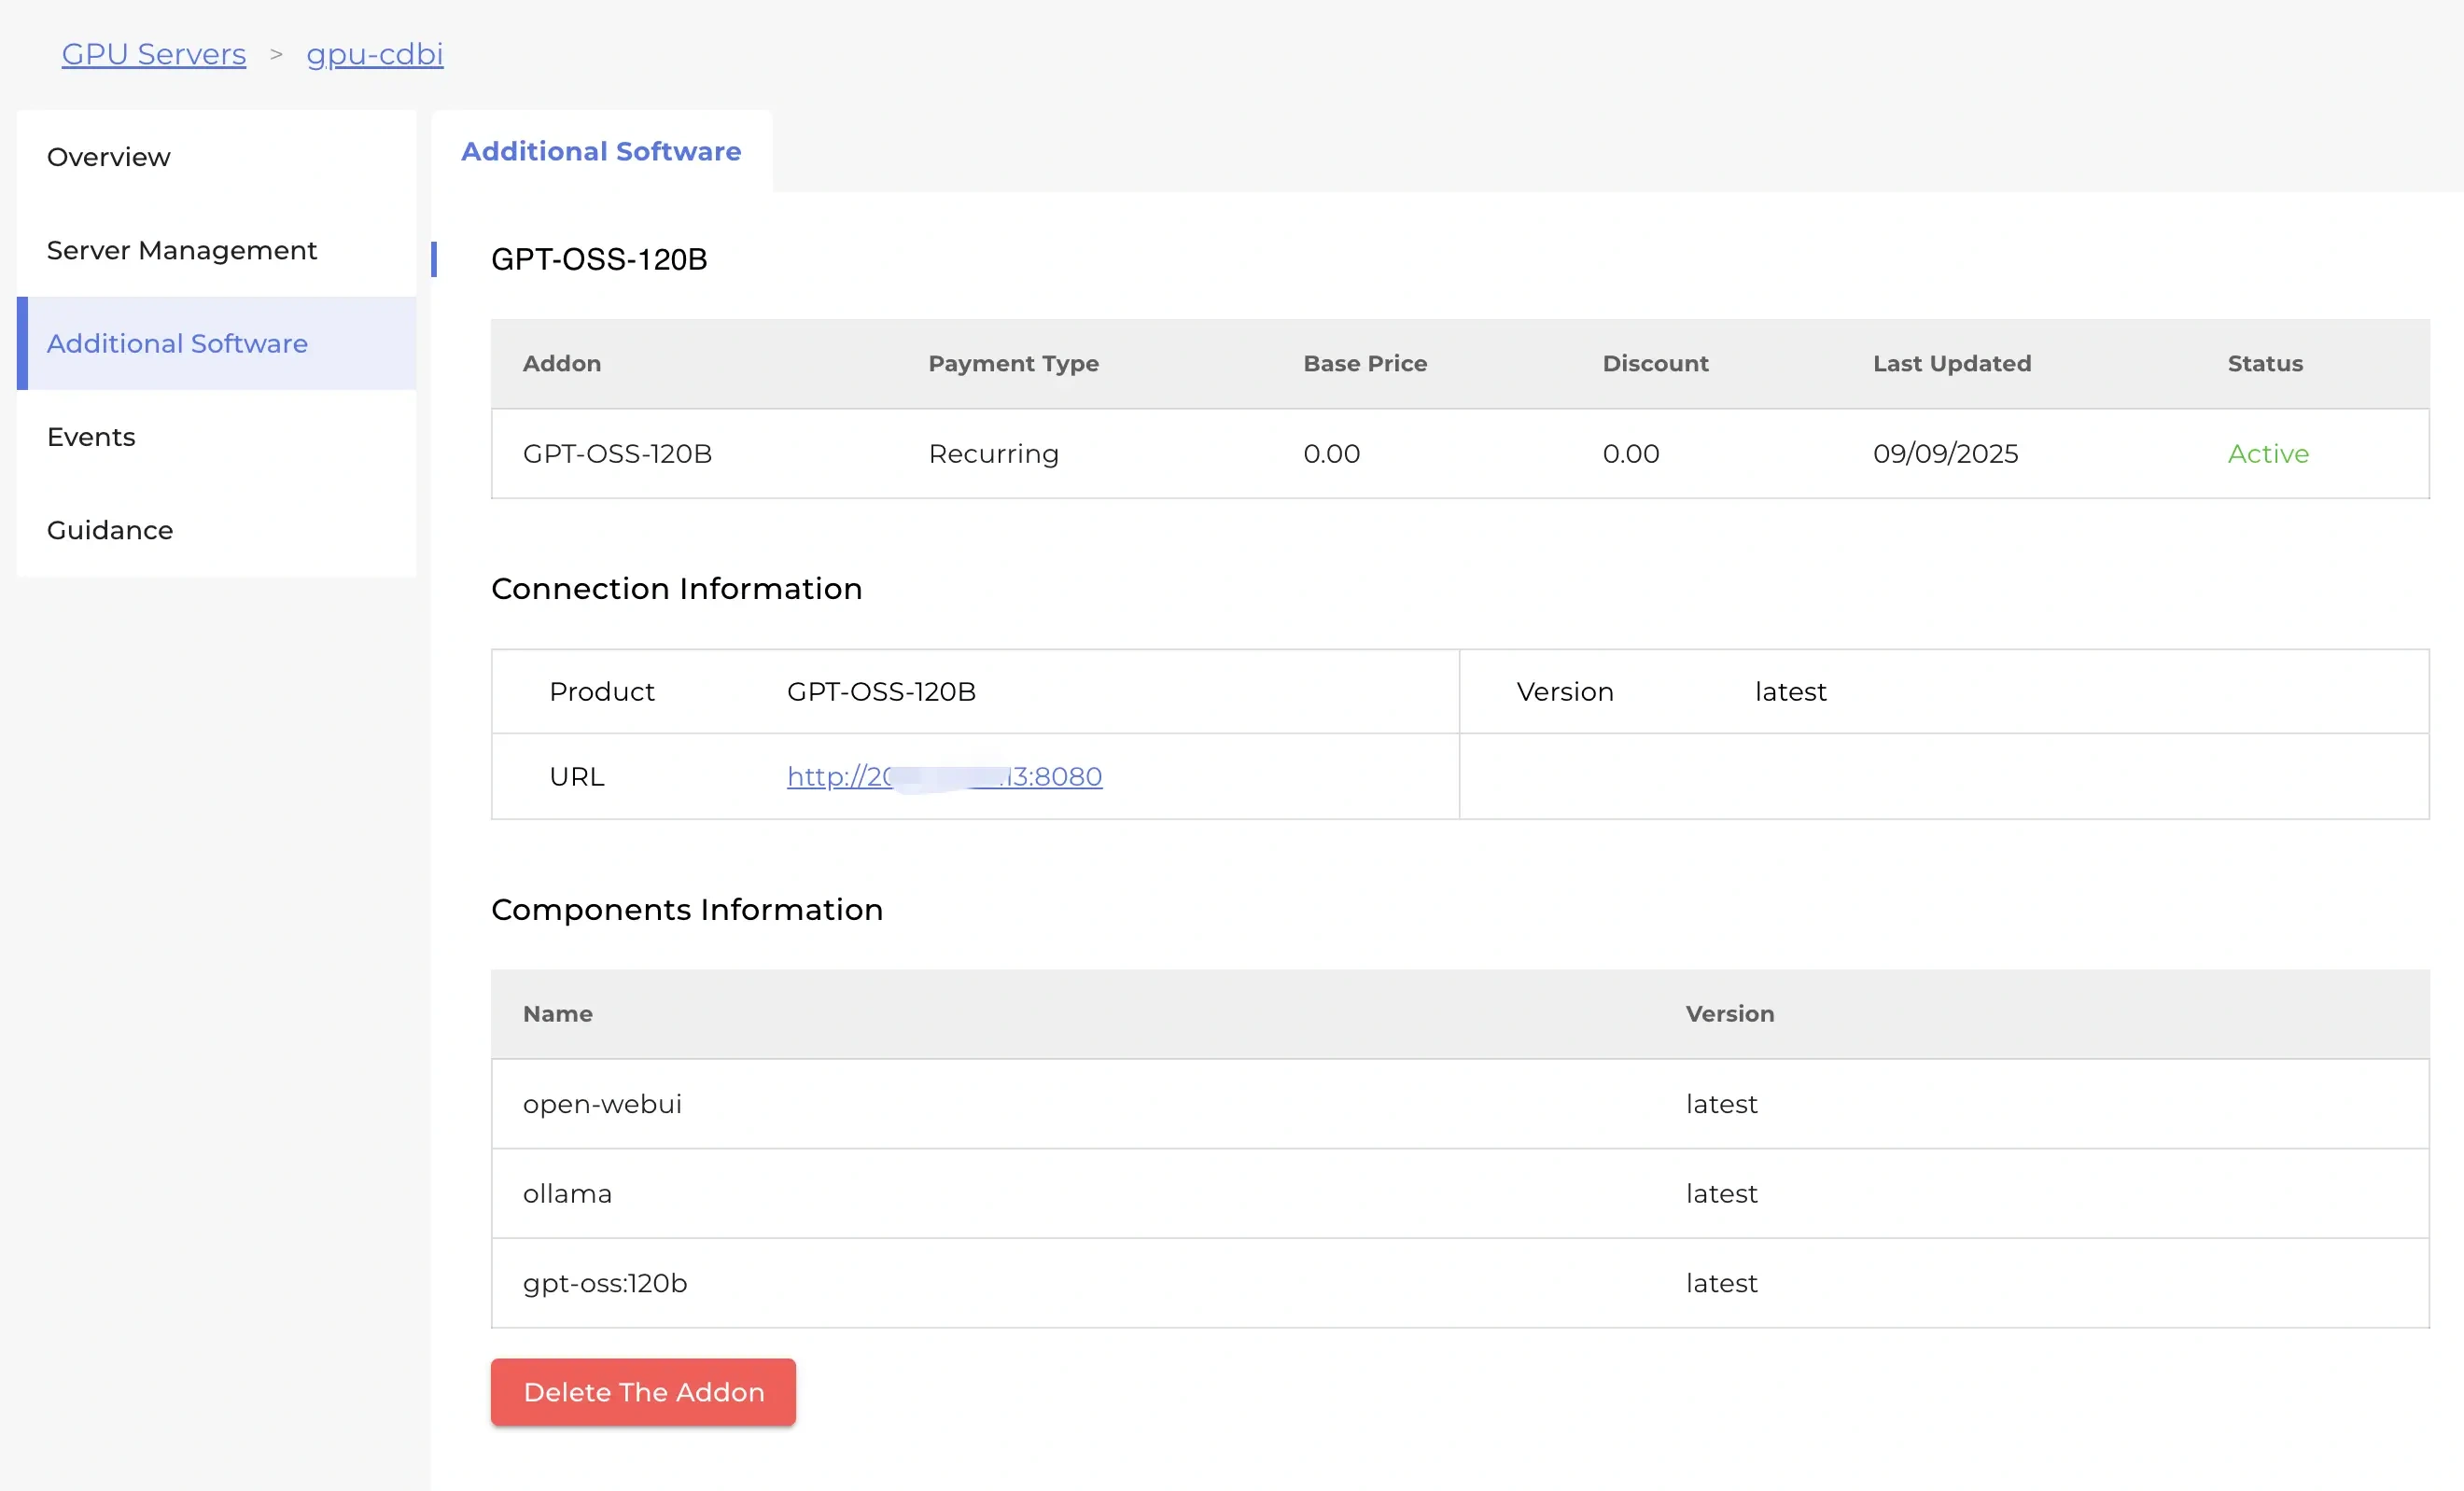Click the Name column header
The image size is (2464, 1491).
(x=557, y=1013)
